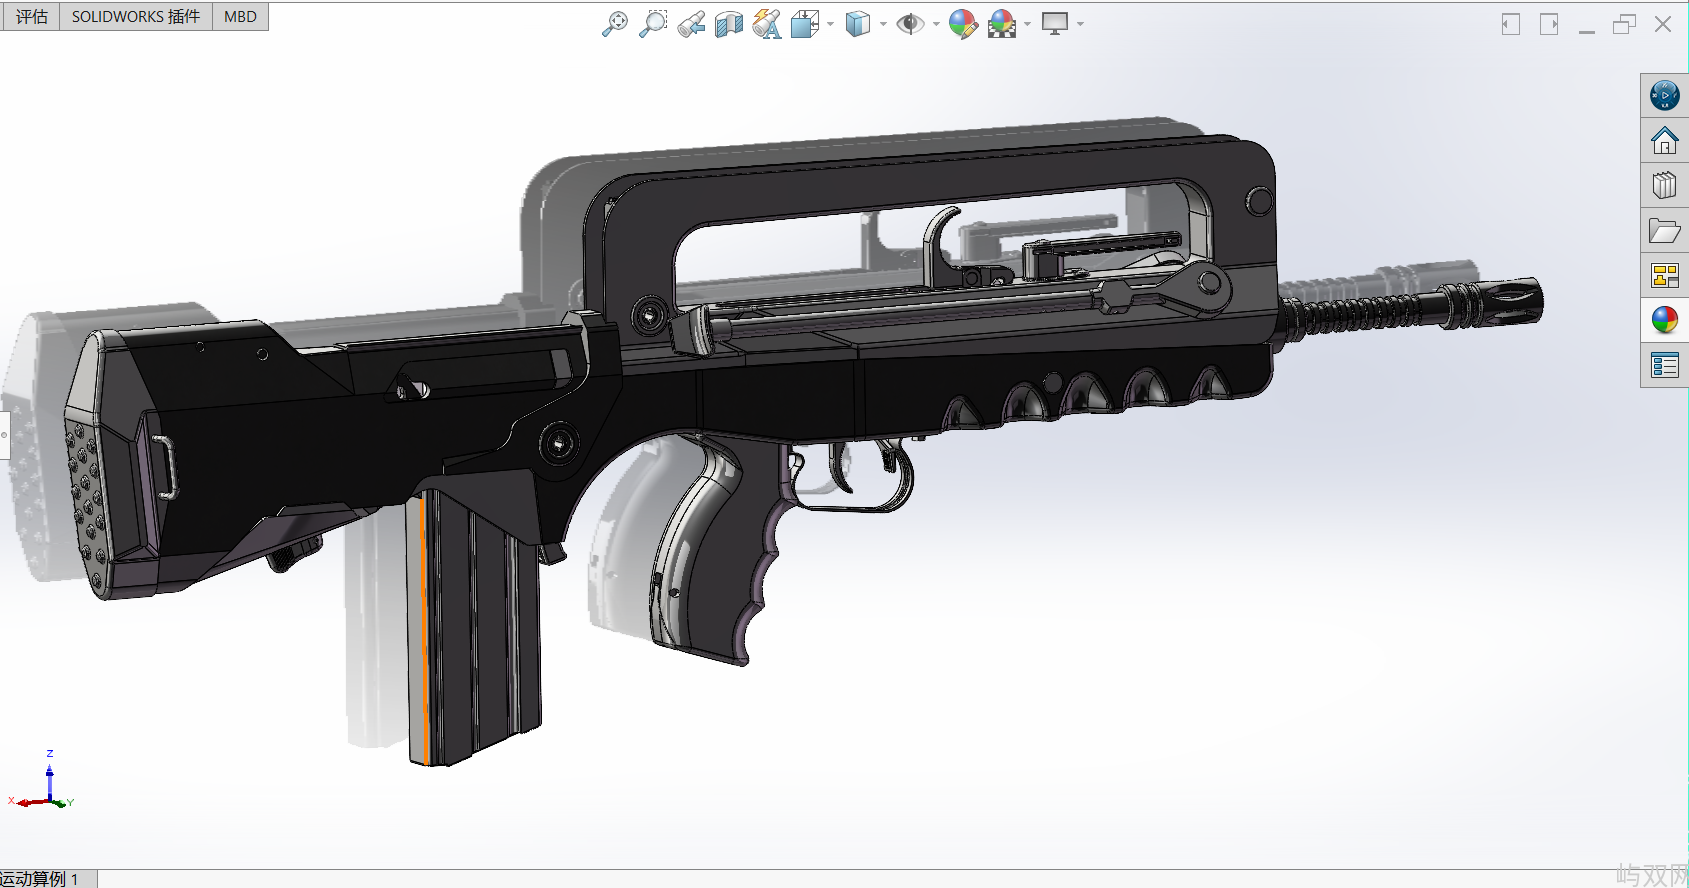This screenshot has height=888, width=1689.
Task: Select the magazine on the rifle model
Action: coord(473,626)
